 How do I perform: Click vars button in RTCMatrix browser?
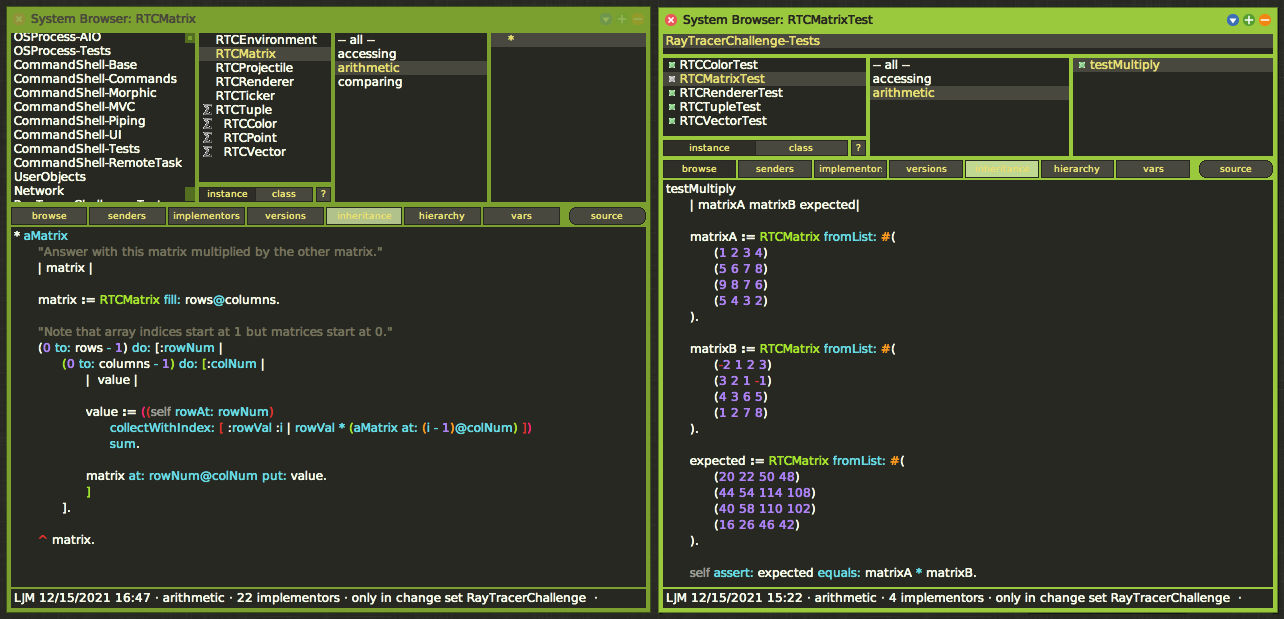pyautogui.click(x=521, y=216)
